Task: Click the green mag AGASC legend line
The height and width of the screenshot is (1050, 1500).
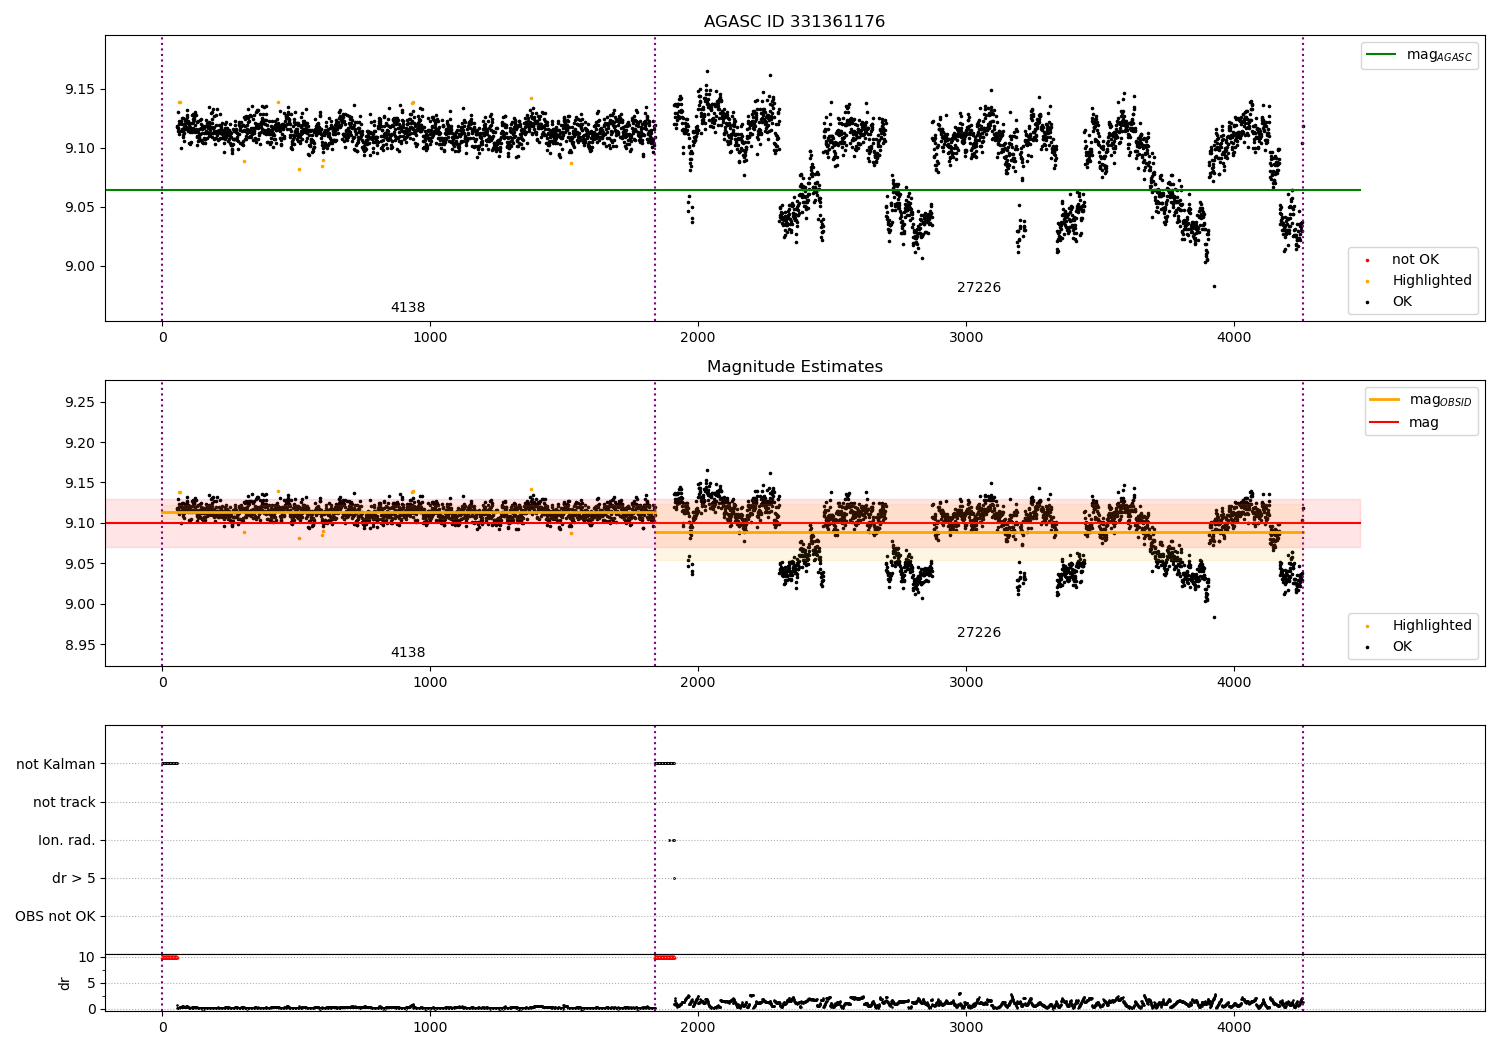Action: [1381, 55]
